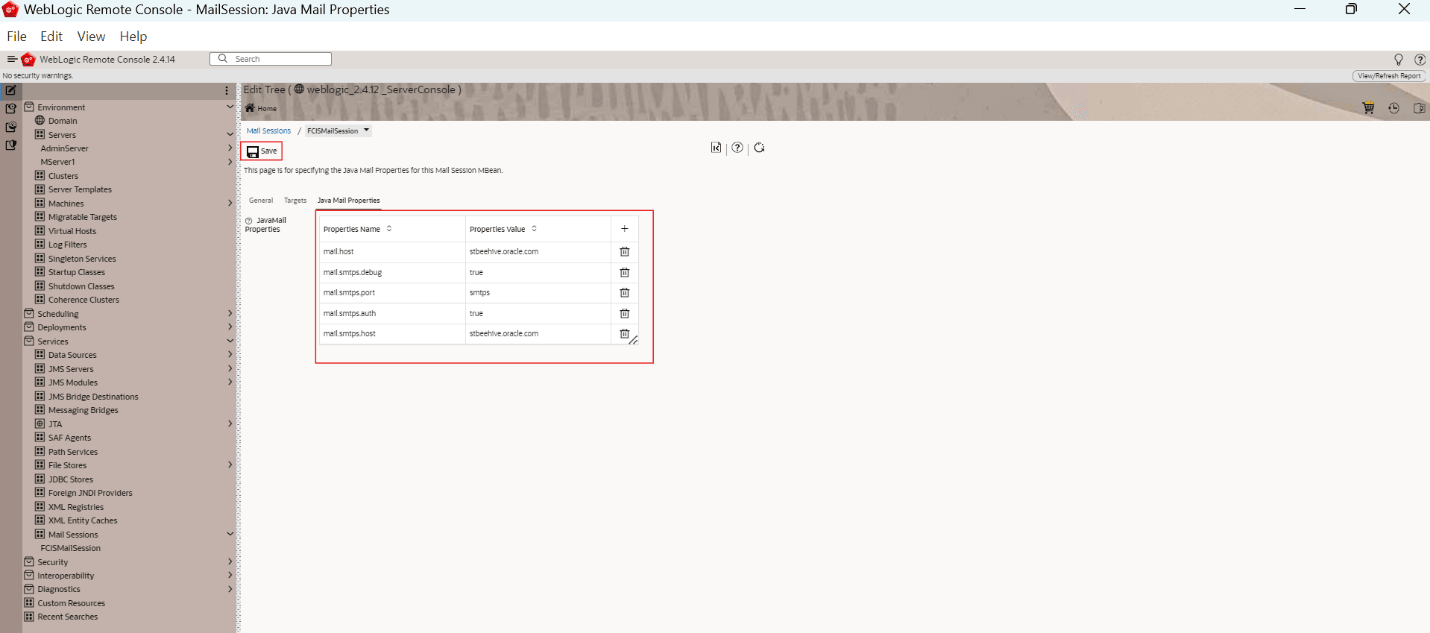The image size is (1430, 633).
Task: Select the Java Mail Properties tab
Action: tap(348, 201)
